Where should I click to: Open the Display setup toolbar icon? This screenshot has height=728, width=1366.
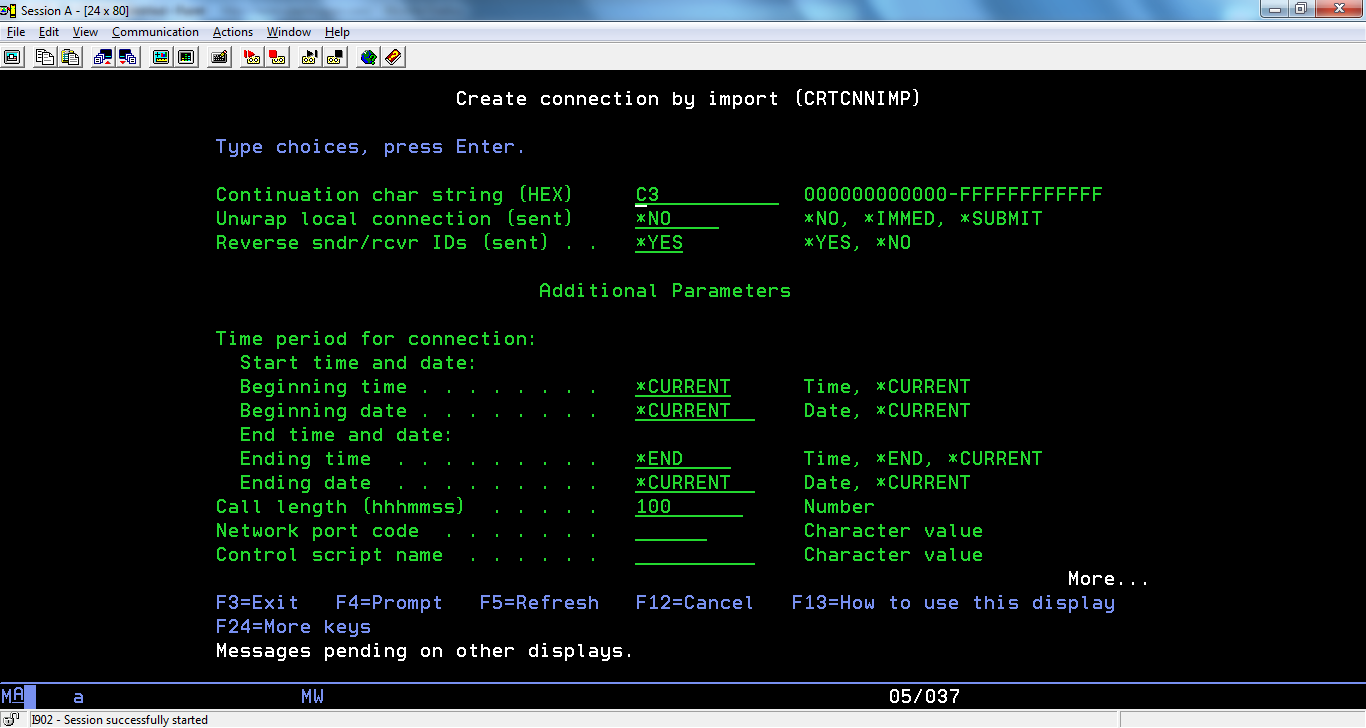(x=161, y=57)
